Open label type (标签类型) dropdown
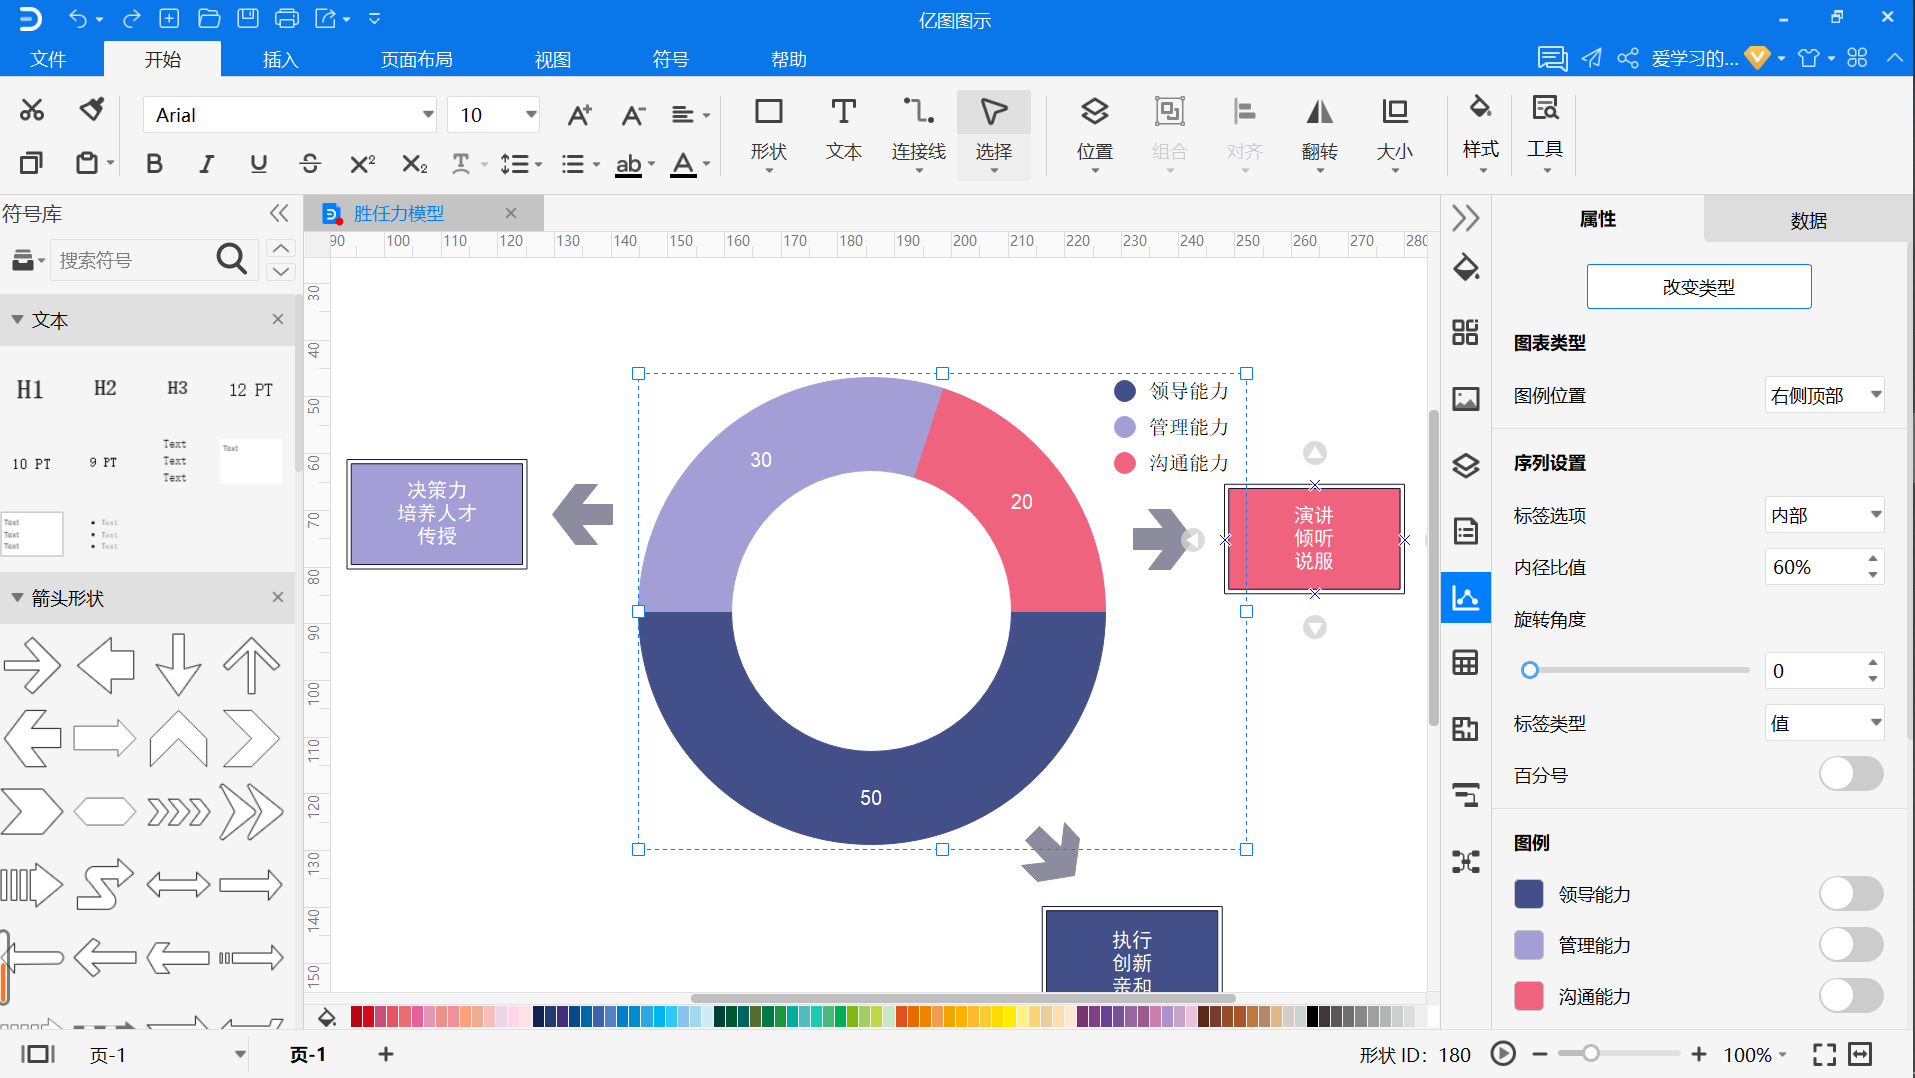 click(x=1824, y=723)
